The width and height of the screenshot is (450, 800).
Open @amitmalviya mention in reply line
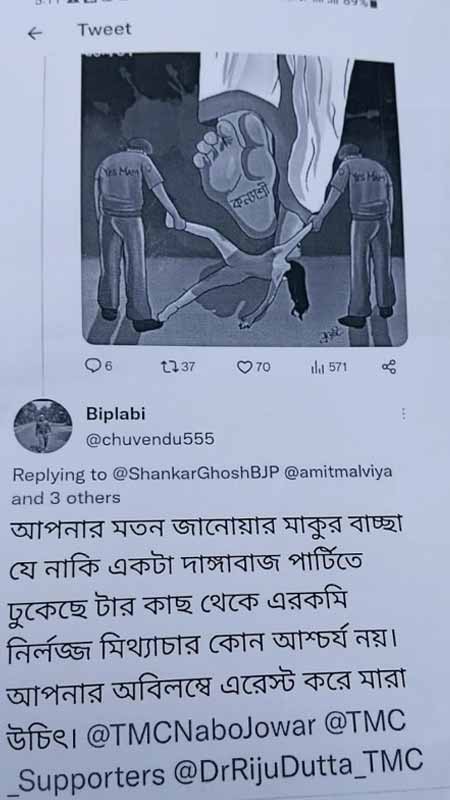pyautogui.click(x=338, y=472)
